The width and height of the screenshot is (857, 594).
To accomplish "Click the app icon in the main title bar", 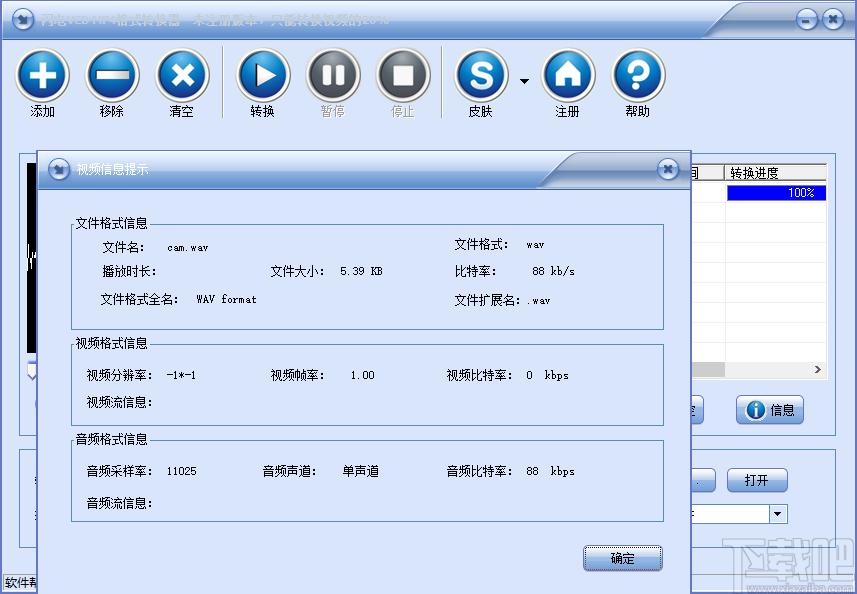I will [22, 20].
